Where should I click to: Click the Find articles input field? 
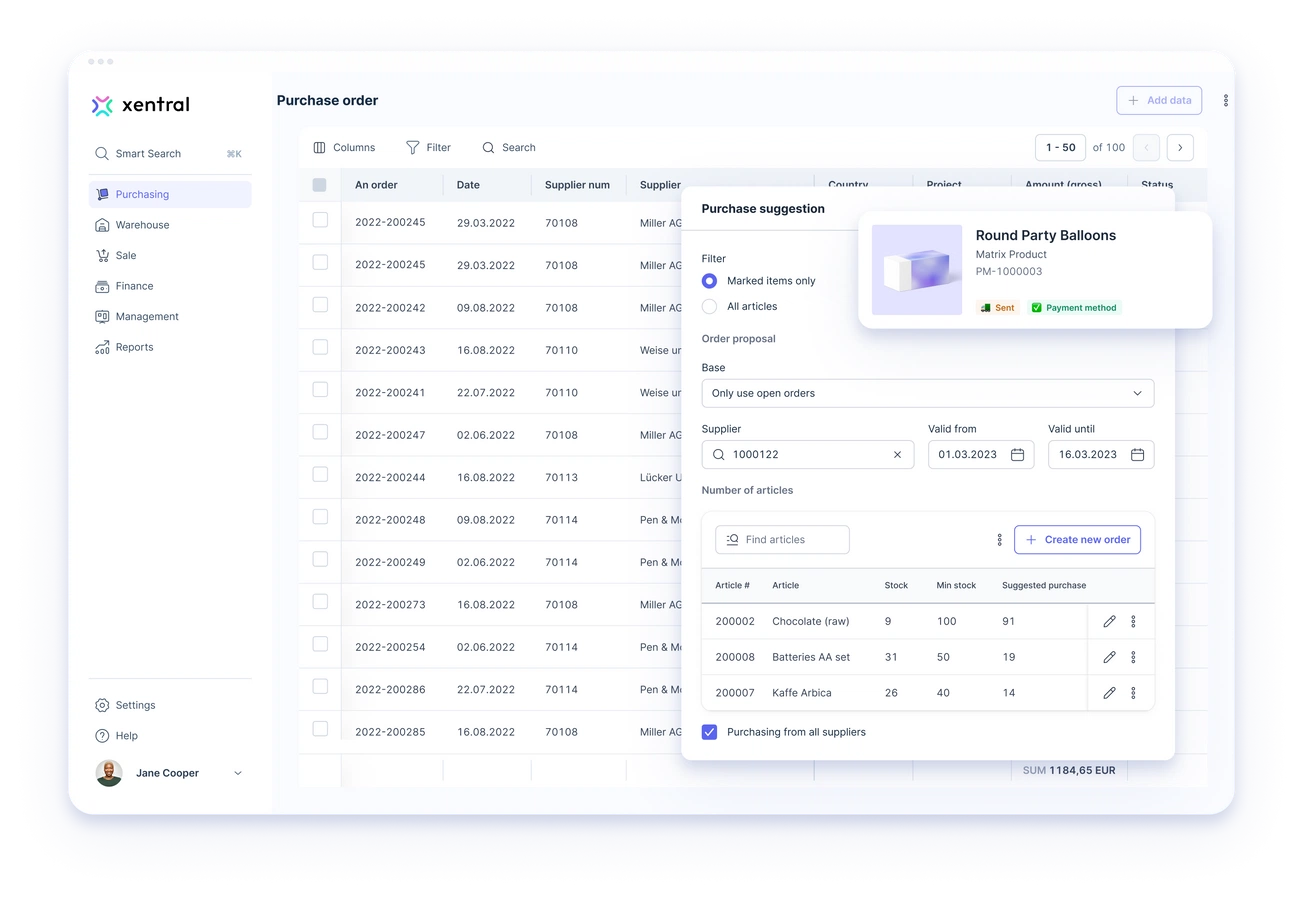(x=782, y=539)
